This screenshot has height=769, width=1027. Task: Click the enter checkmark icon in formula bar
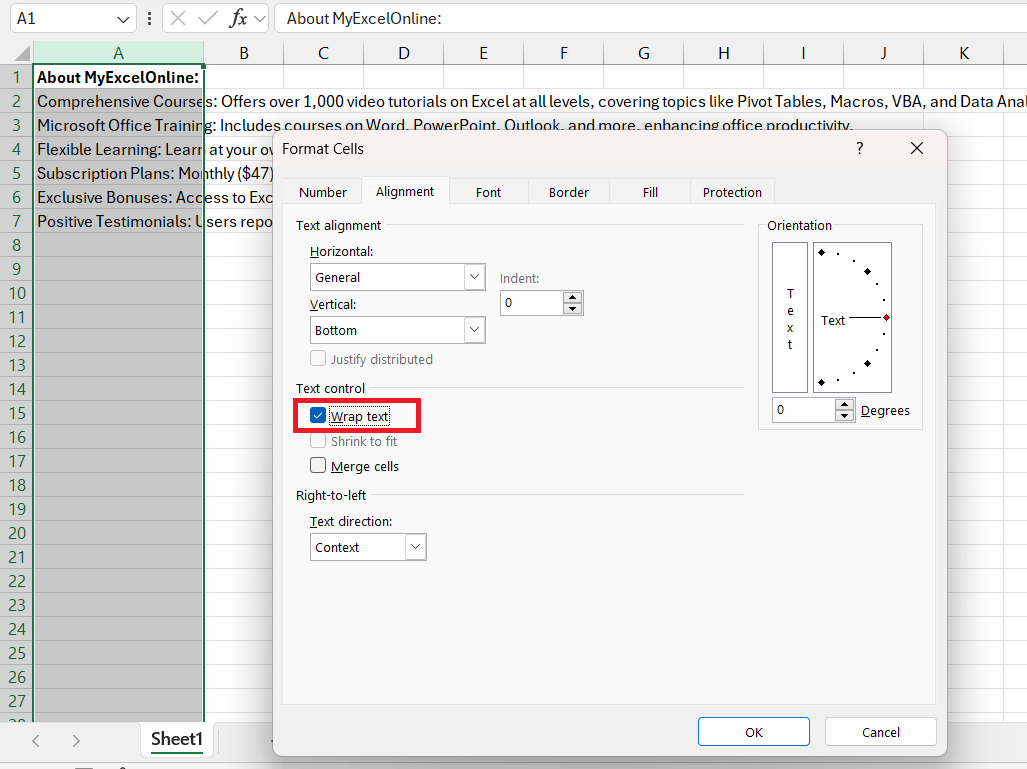[x=208, y=18]
